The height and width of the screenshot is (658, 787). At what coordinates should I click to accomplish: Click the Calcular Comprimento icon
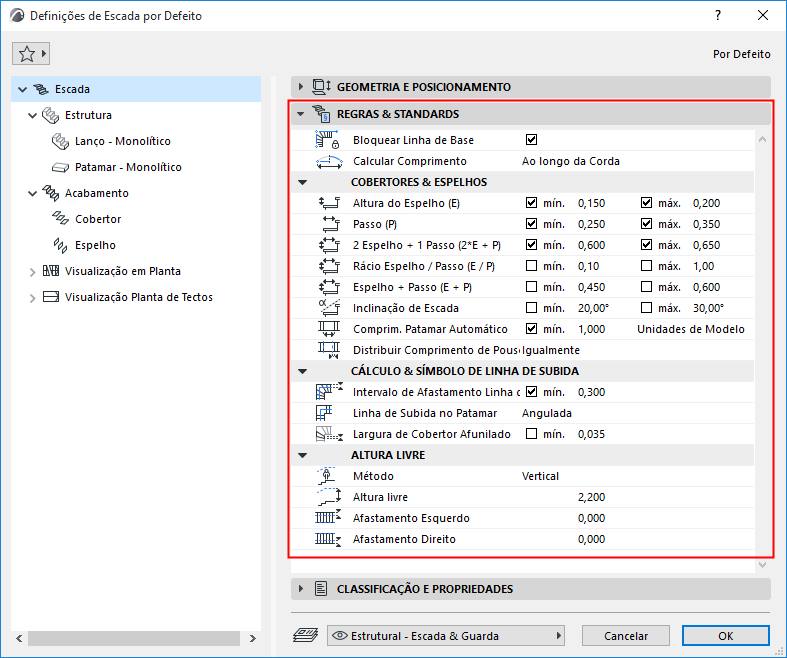pyautogui.click(x=329, y=161)
